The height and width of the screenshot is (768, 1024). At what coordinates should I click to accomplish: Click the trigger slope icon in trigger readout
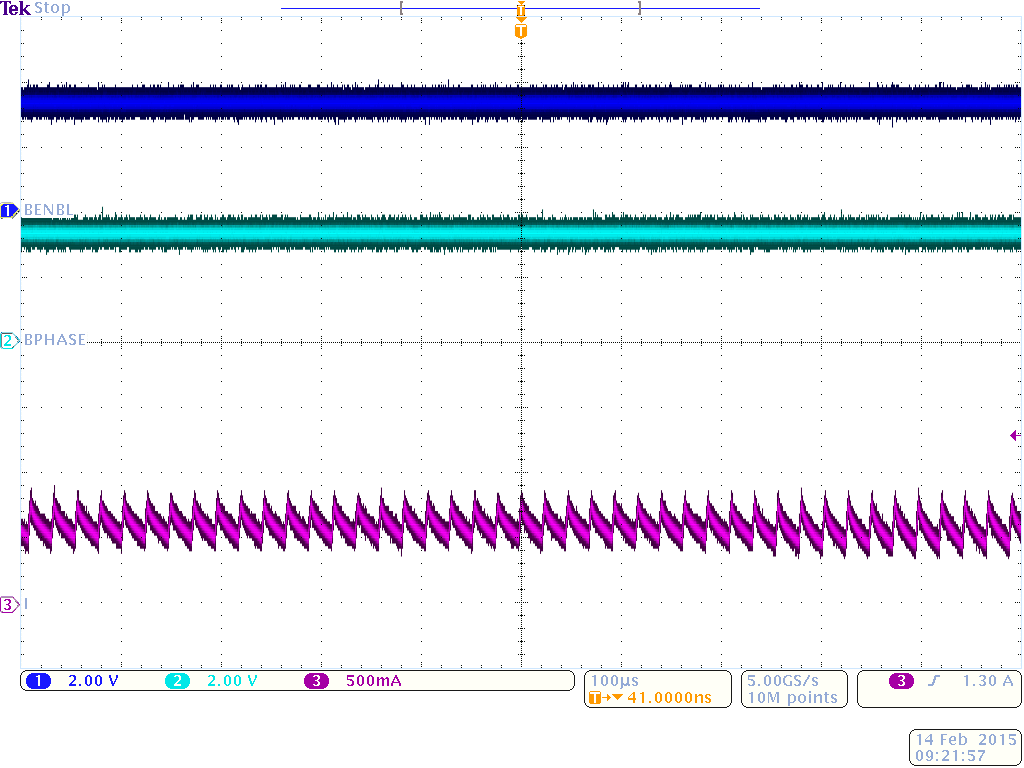[x=934, y=681]
